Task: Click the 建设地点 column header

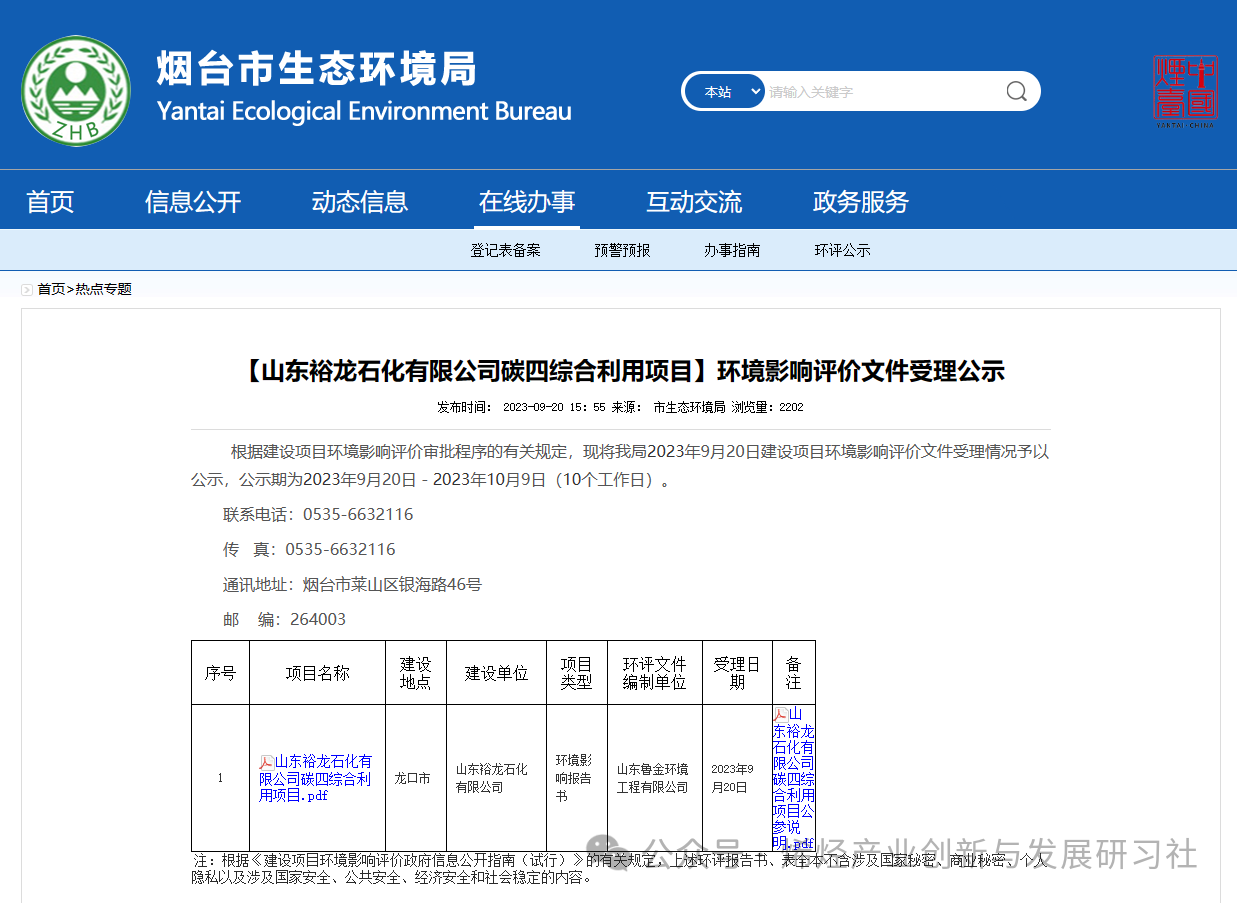Action: (415, 673)
